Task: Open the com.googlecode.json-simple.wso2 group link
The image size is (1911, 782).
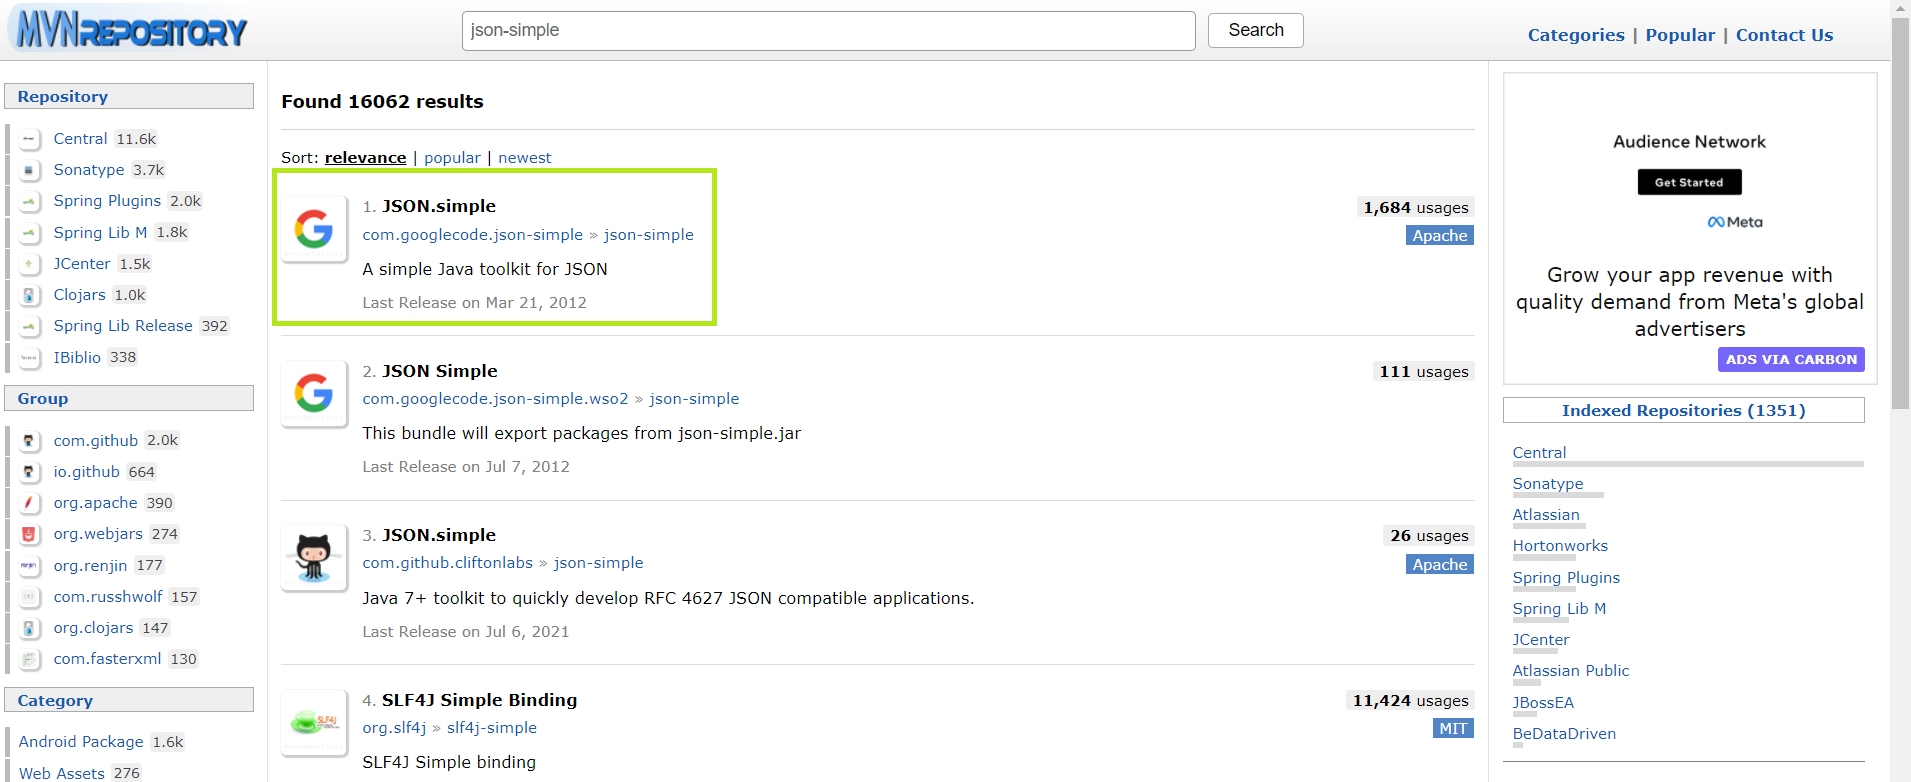Action: (x=495, y=399)
